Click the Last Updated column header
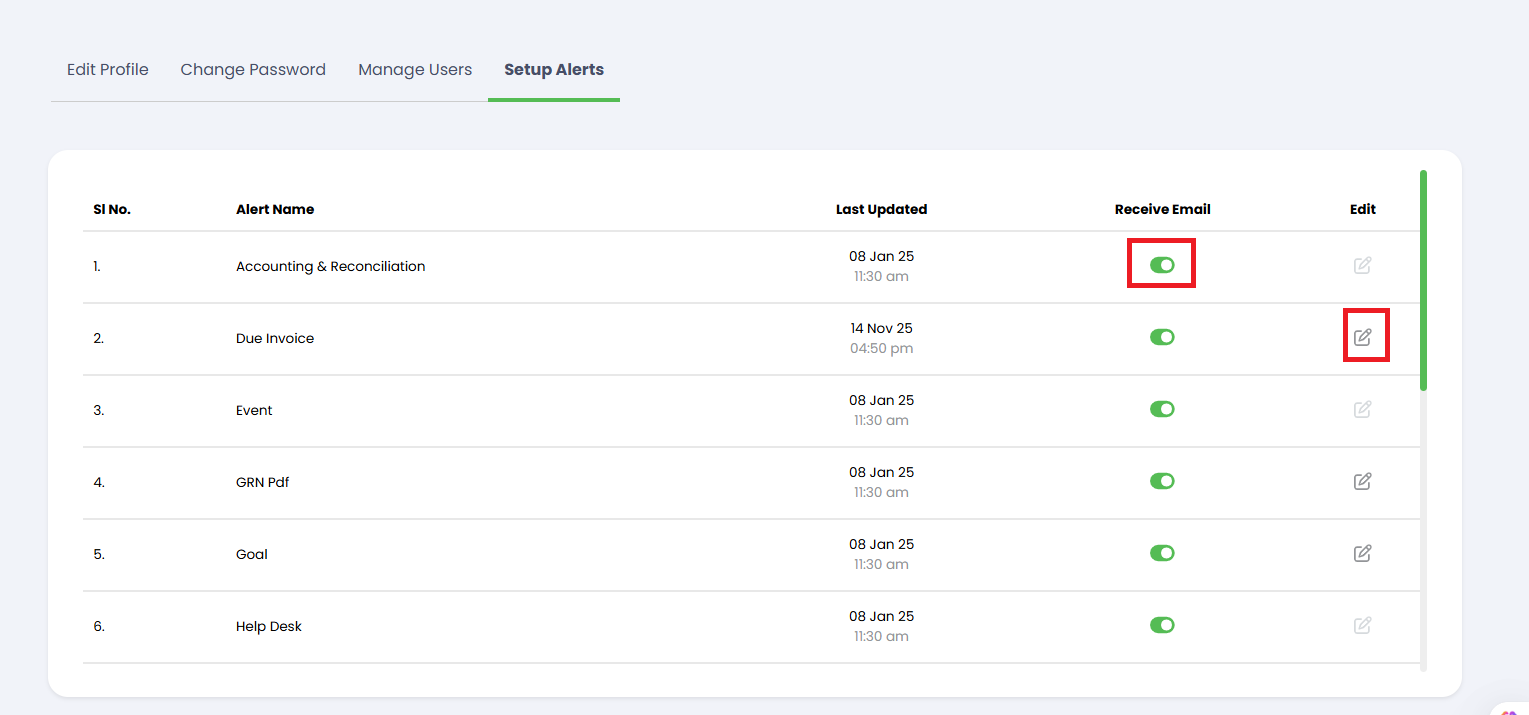 pos(881,209)
